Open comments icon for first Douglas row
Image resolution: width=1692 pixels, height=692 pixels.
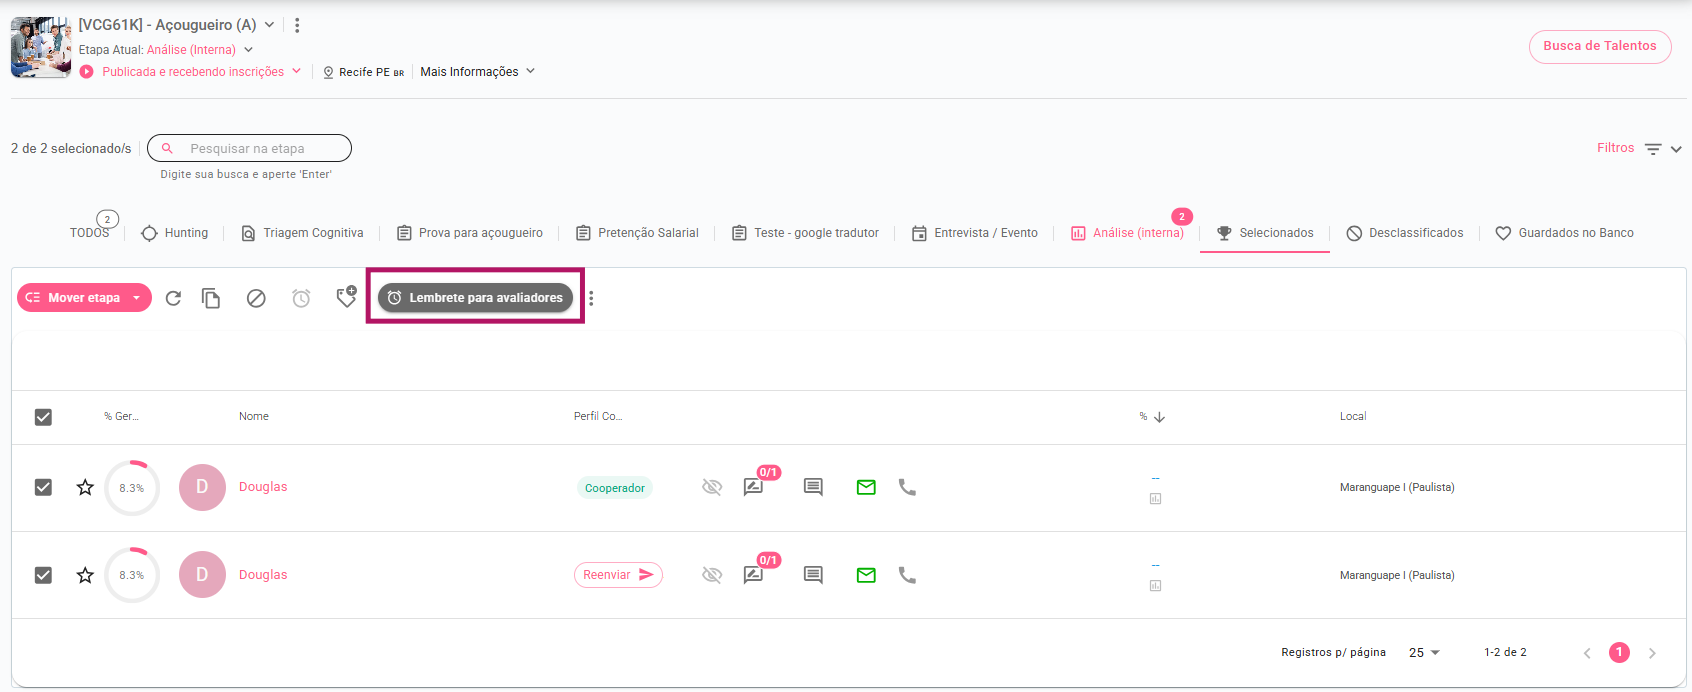pyautogui.click(x=813, y=487)
